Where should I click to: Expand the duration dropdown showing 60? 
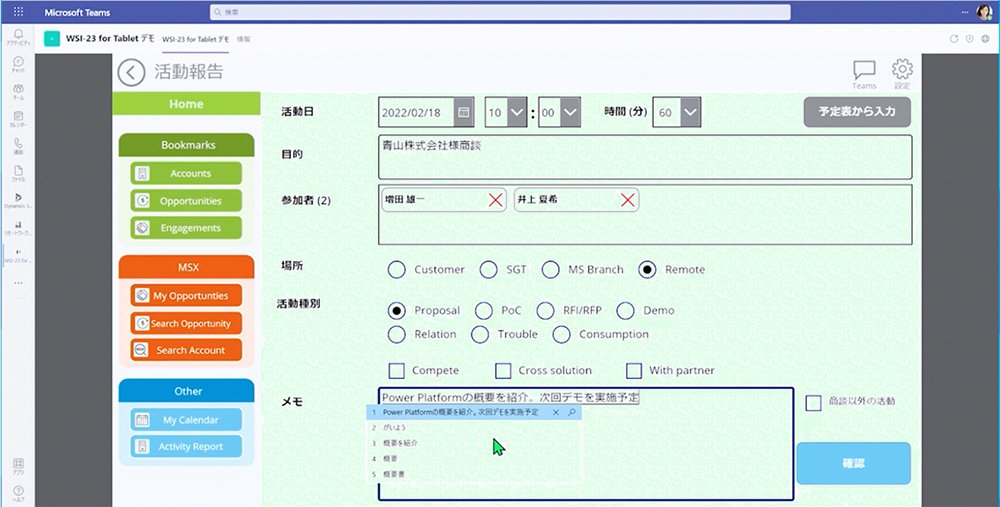(690, 112)
